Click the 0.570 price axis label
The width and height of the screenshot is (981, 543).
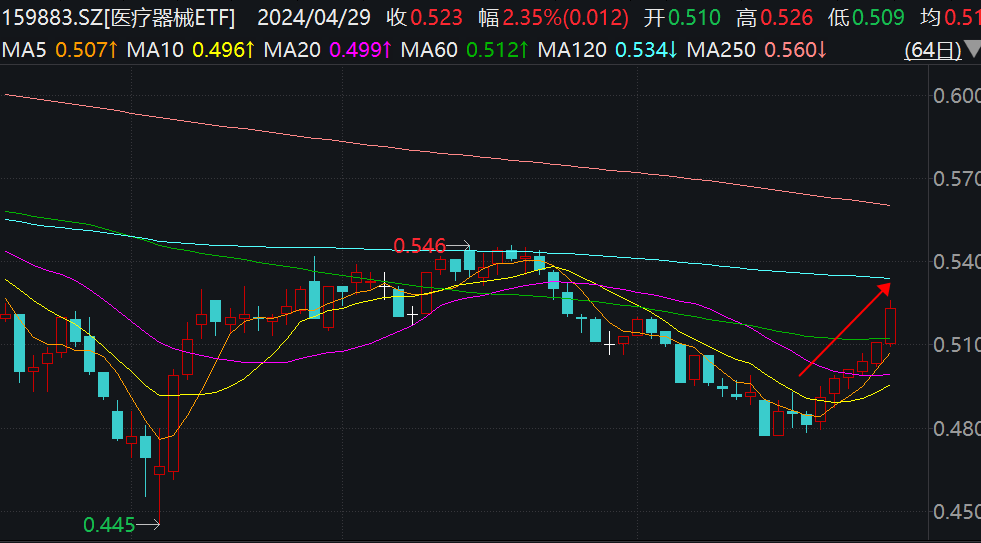[x=957, y=180]
